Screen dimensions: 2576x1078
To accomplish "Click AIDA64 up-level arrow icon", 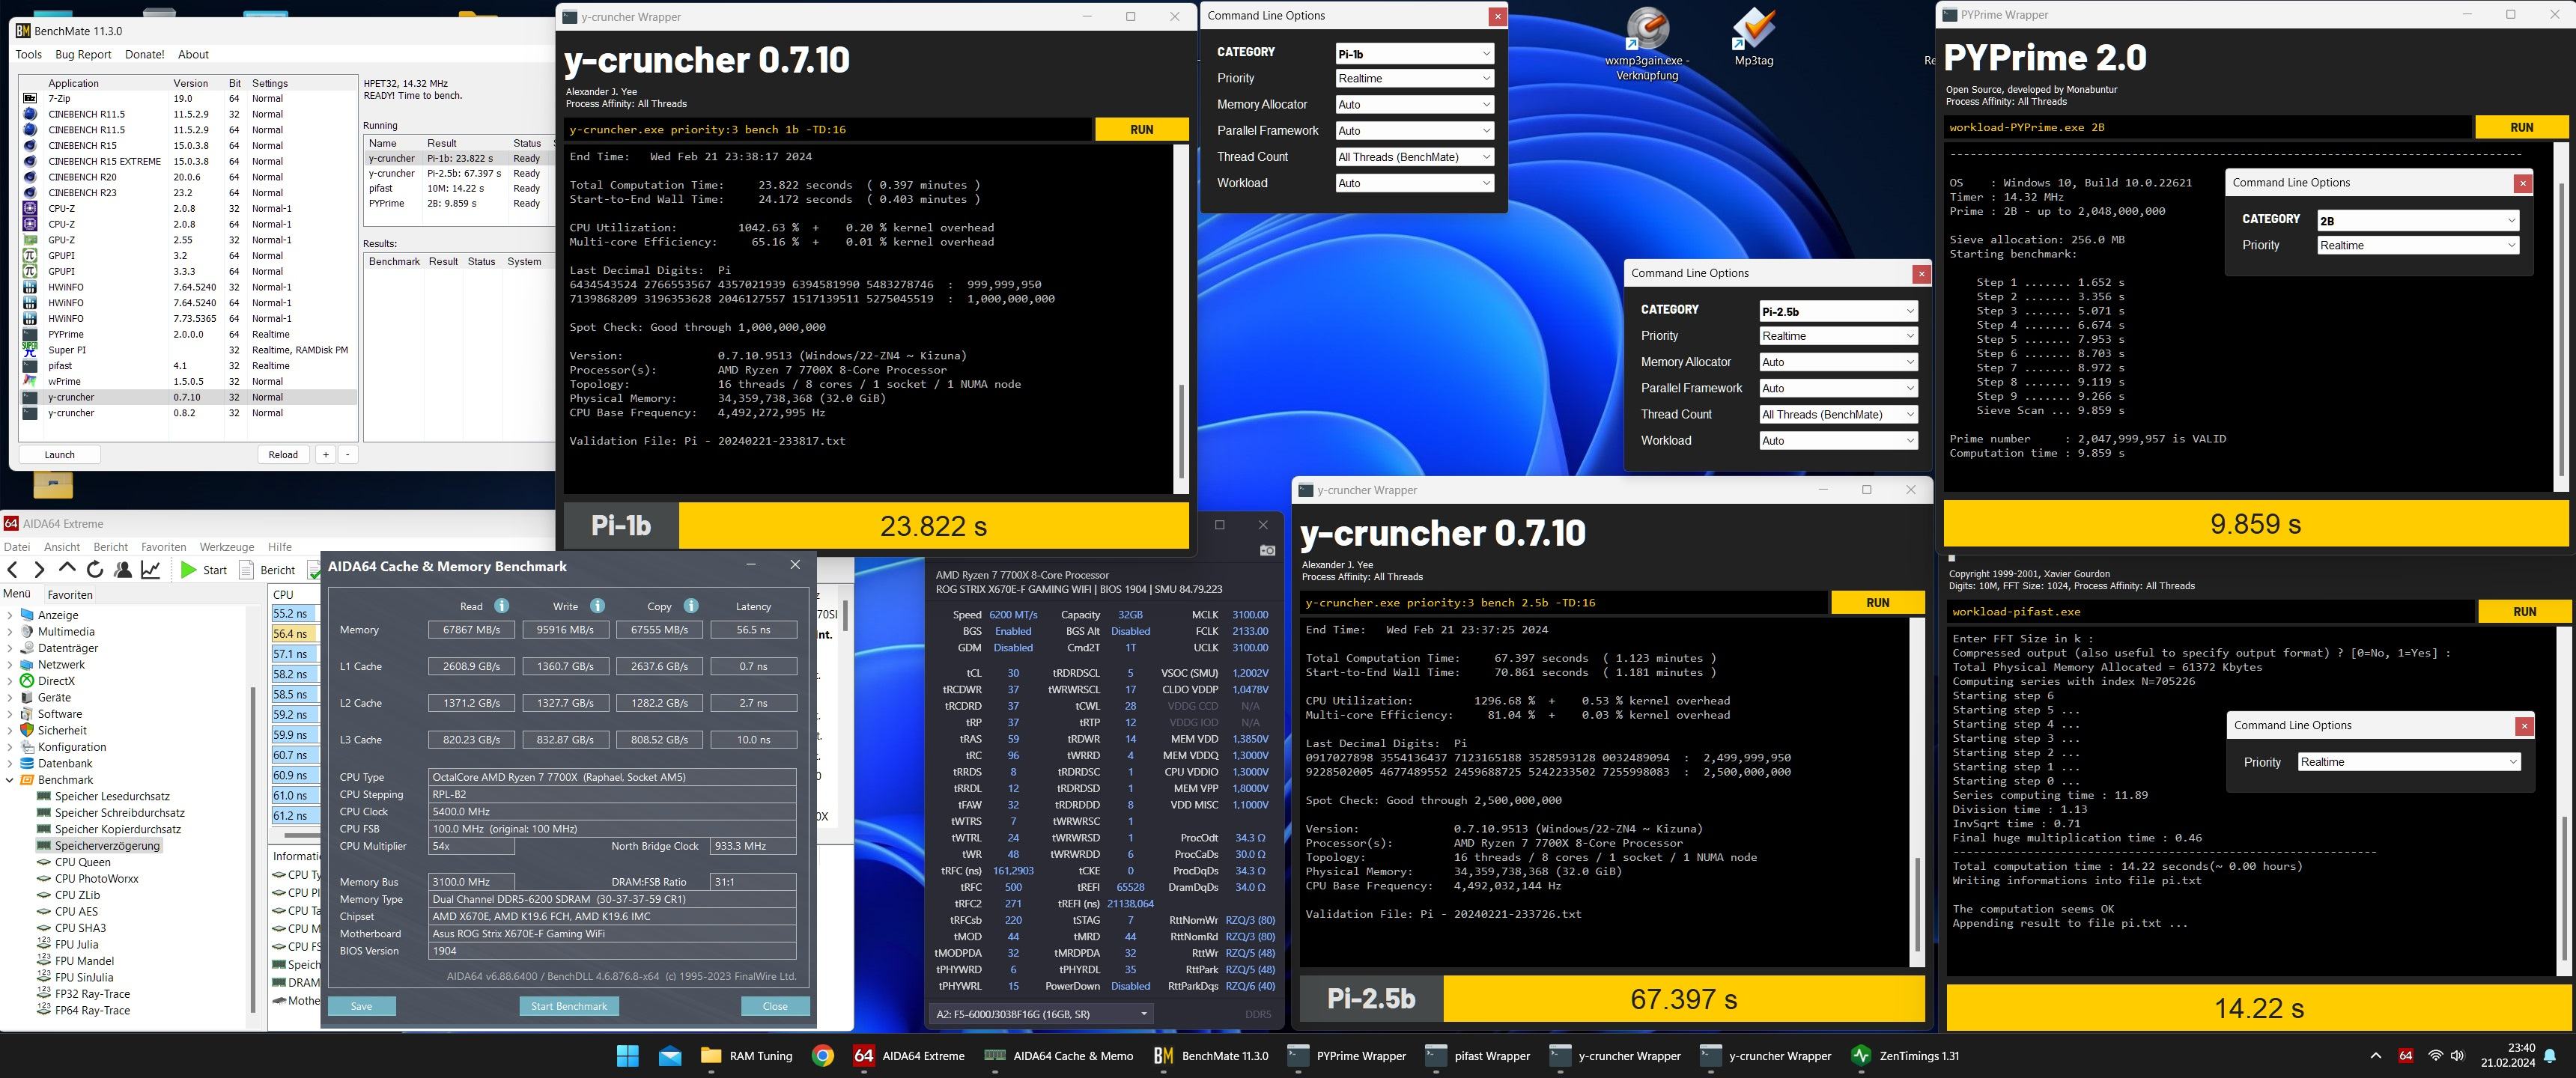I will tap(67, 569).
